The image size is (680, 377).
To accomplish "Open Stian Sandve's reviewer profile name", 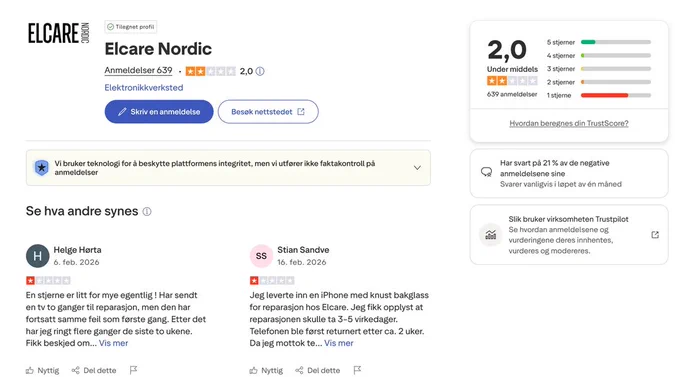I will coord(303,250).
